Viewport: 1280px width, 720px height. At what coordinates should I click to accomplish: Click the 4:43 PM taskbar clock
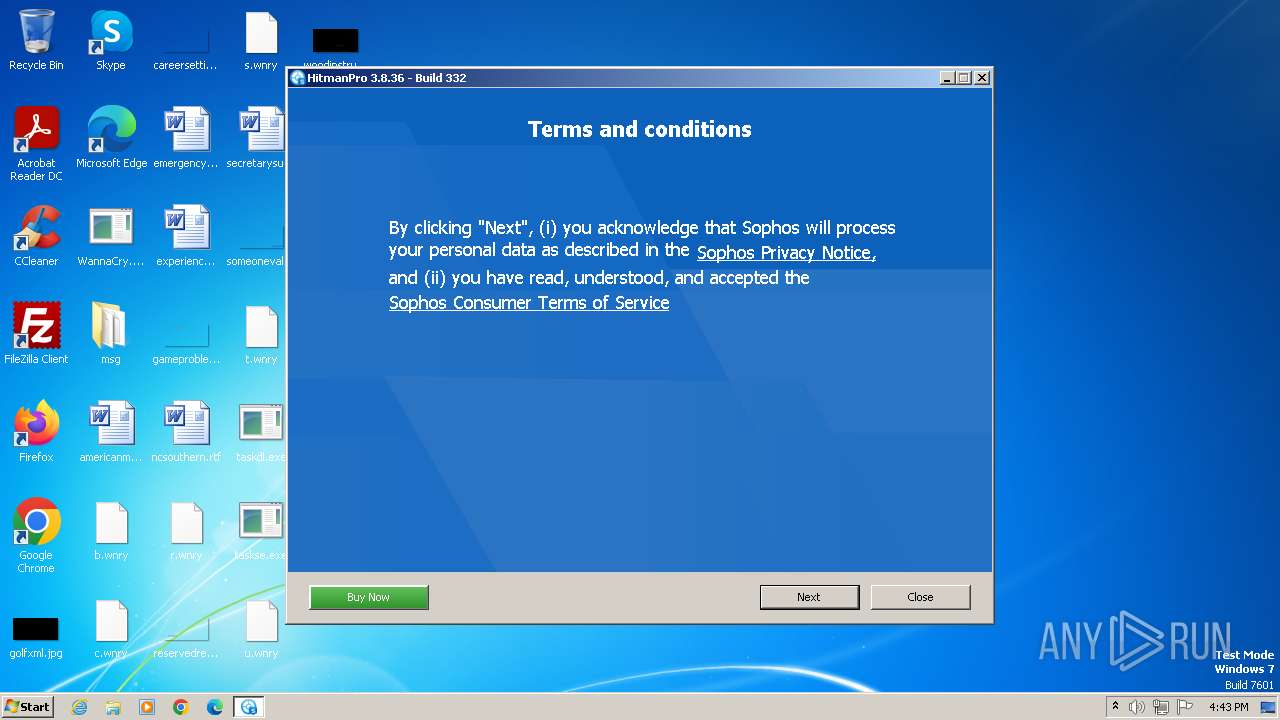point(1229,707)
